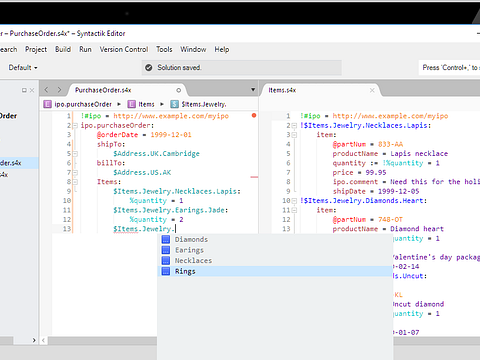Navigate back with the left arrow button

tap(46, 90)
